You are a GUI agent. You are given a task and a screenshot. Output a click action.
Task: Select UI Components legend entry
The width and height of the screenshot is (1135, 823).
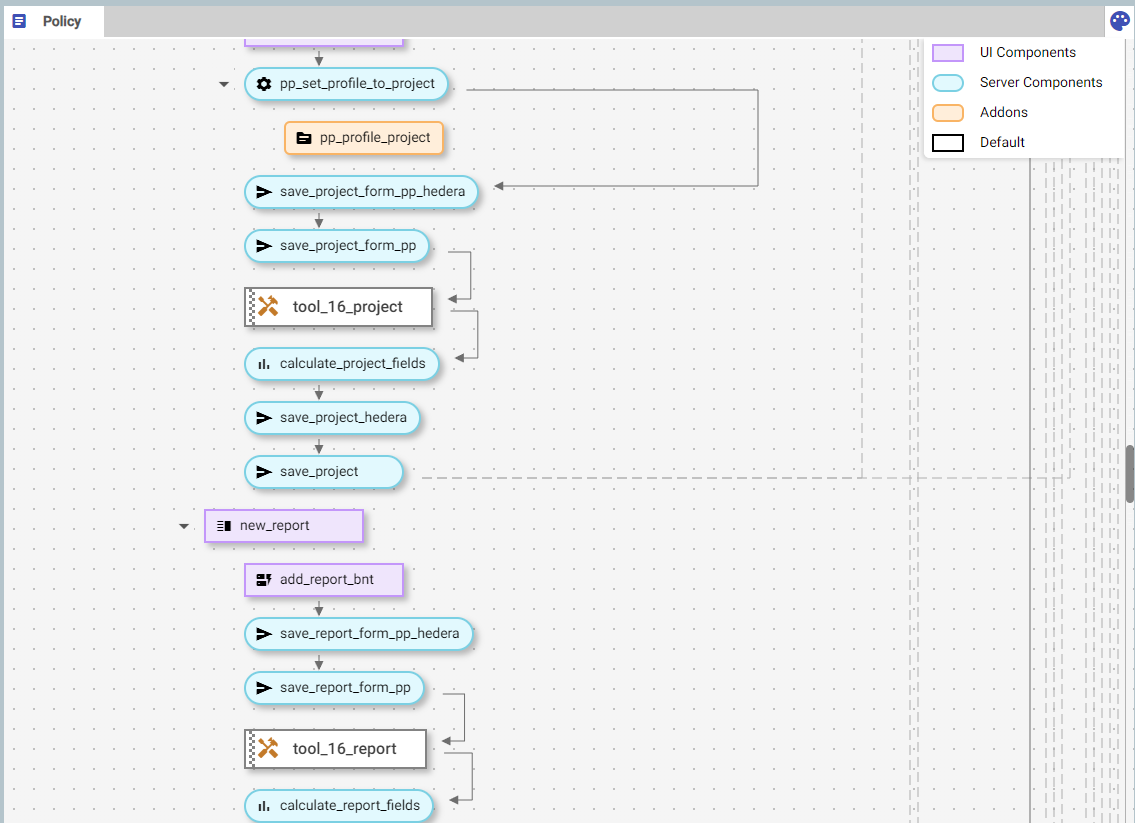[1027, 53]
